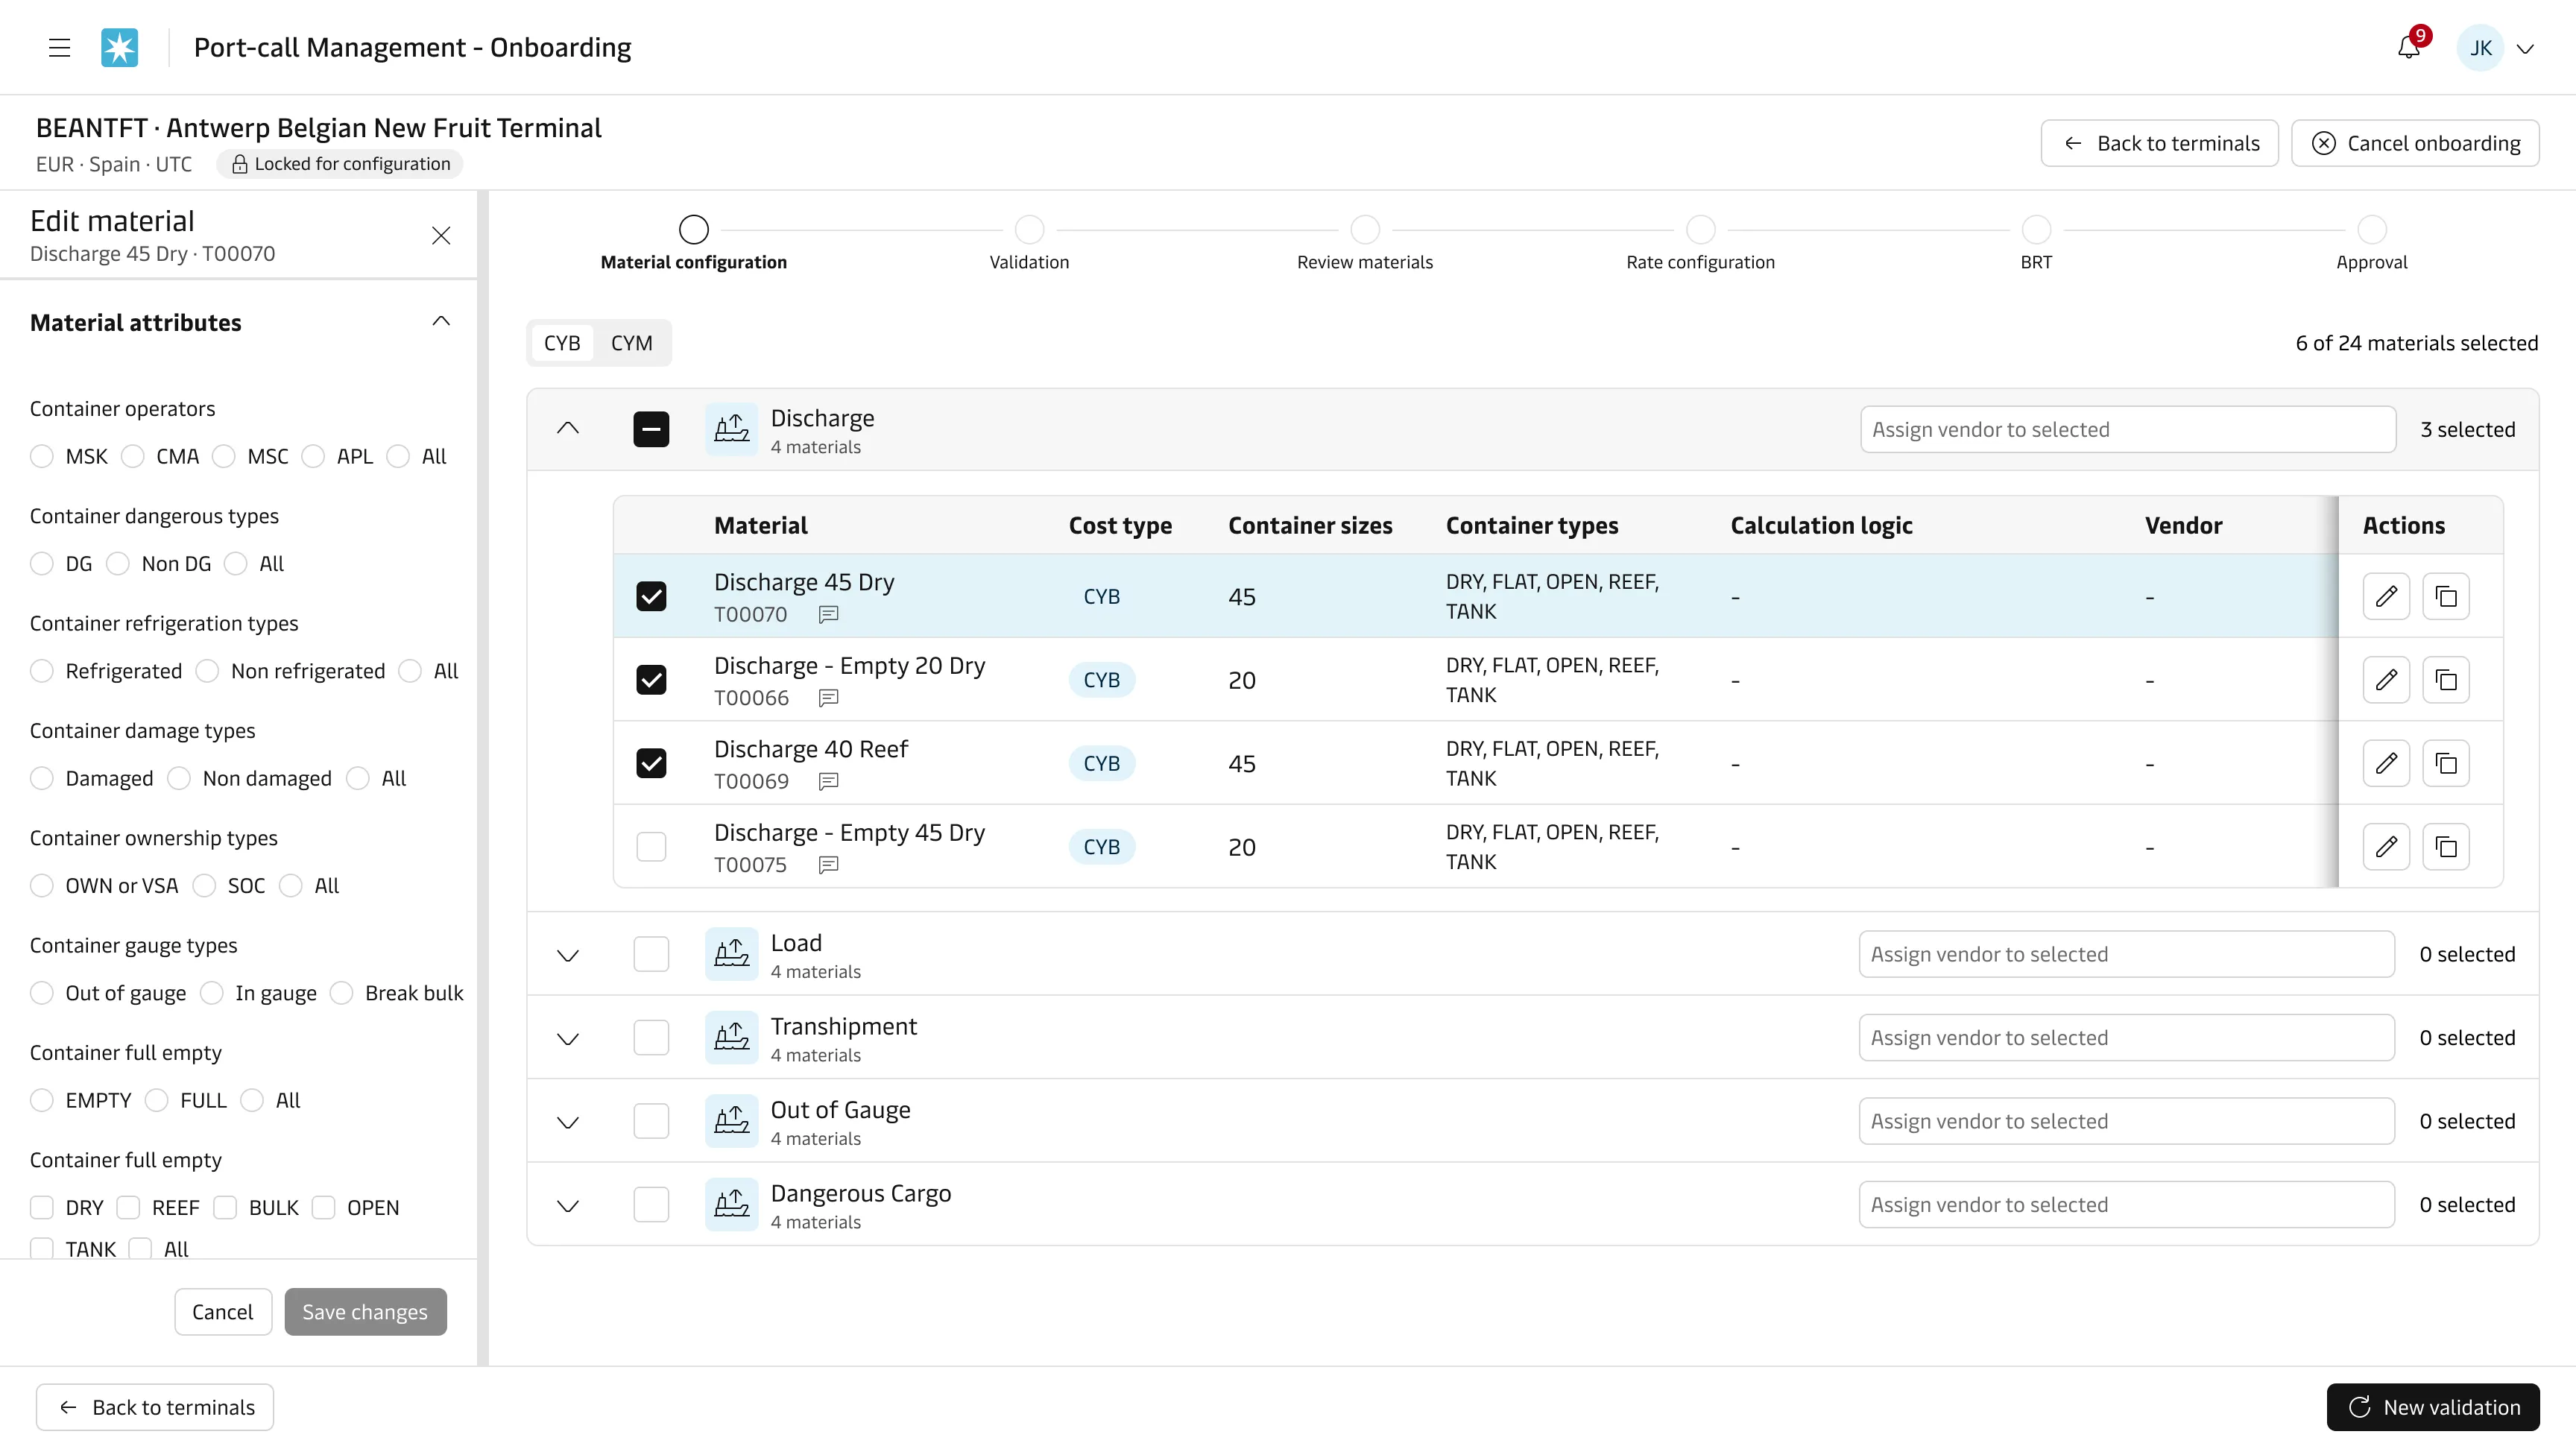This screenshot has width=2576, height=1449.
Task: Open Assign vendor dropdown for Load
Action: [2127, 954]
